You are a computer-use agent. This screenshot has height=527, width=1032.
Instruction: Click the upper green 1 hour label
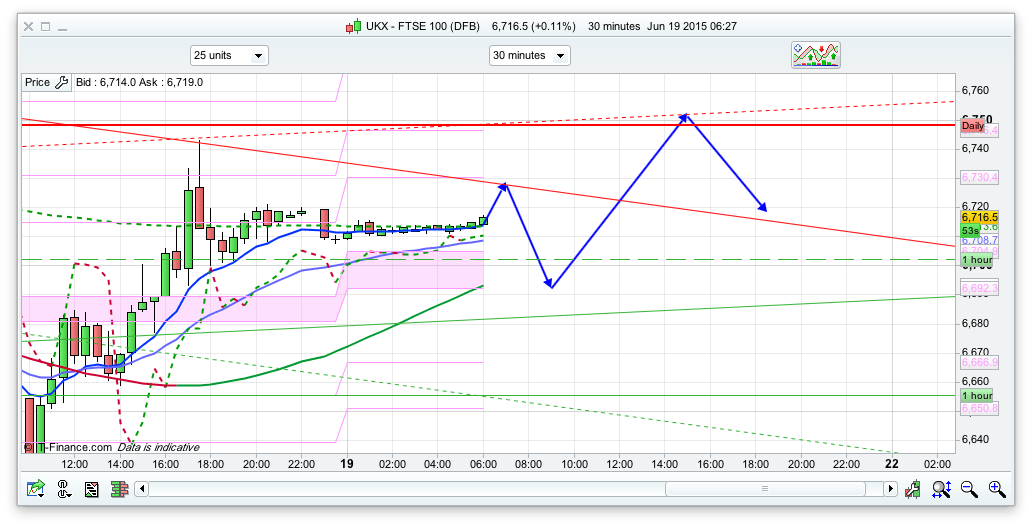pos(976,260)
